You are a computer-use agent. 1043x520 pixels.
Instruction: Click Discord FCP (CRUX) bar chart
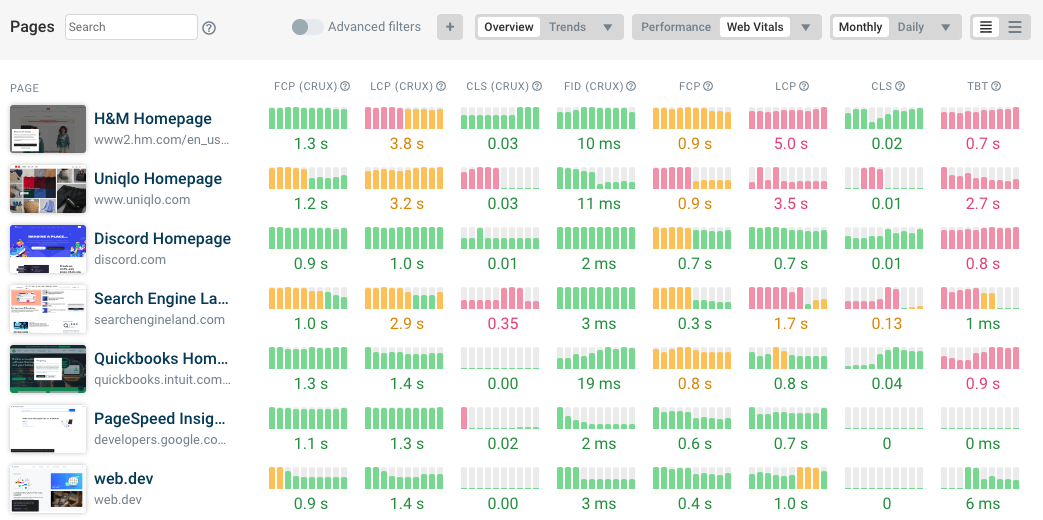pos(308,237)
